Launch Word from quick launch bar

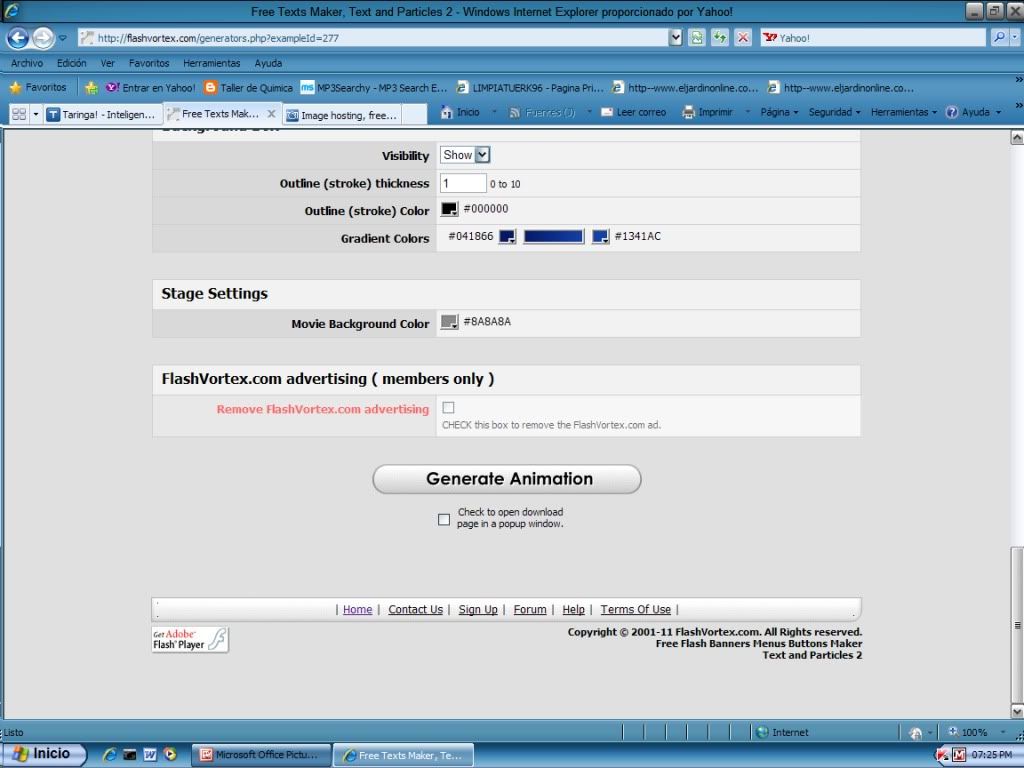(150, 754)
